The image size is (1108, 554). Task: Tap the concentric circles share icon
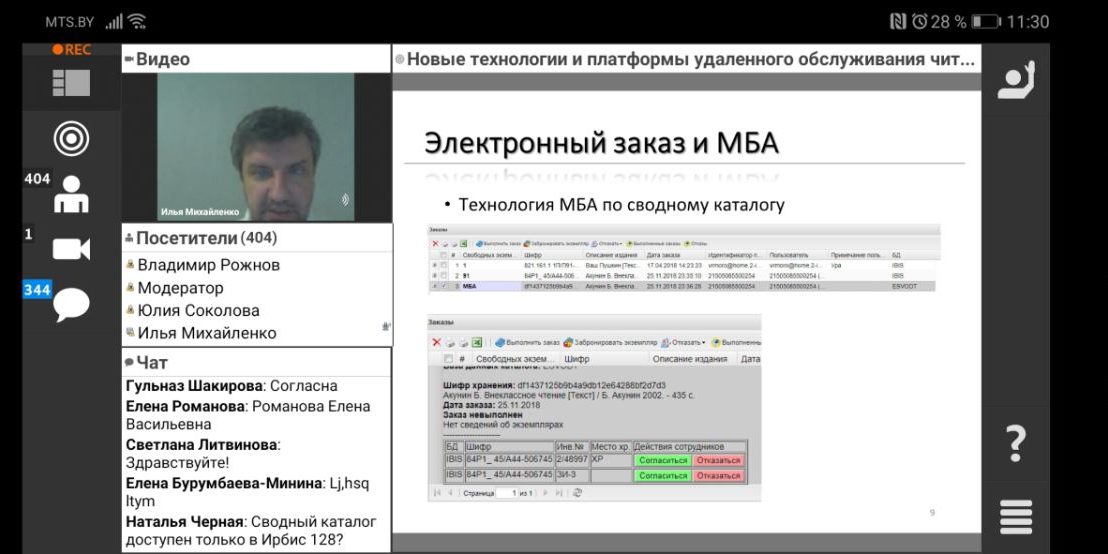pos(71,138)
